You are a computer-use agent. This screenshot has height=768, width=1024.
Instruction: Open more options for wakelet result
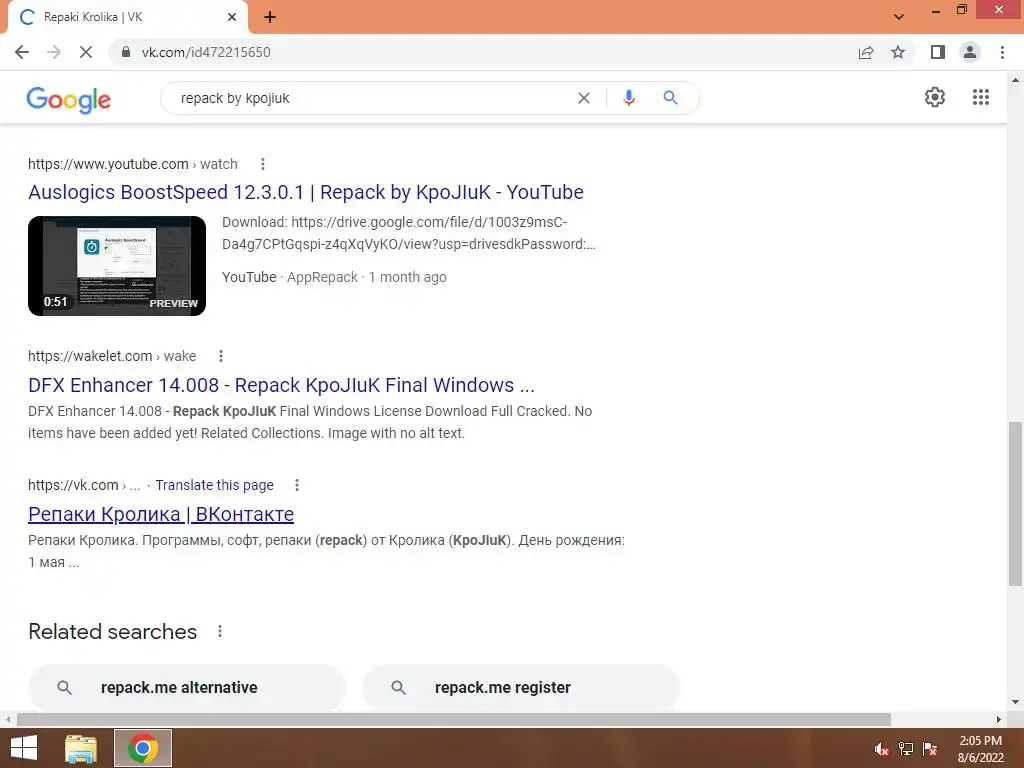[x=221, y=356]
